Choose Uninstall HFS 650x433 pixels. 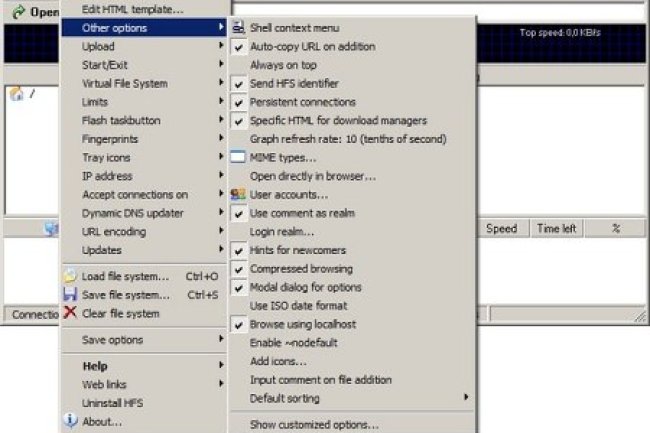pyautogui.click(x=144, y=403)
